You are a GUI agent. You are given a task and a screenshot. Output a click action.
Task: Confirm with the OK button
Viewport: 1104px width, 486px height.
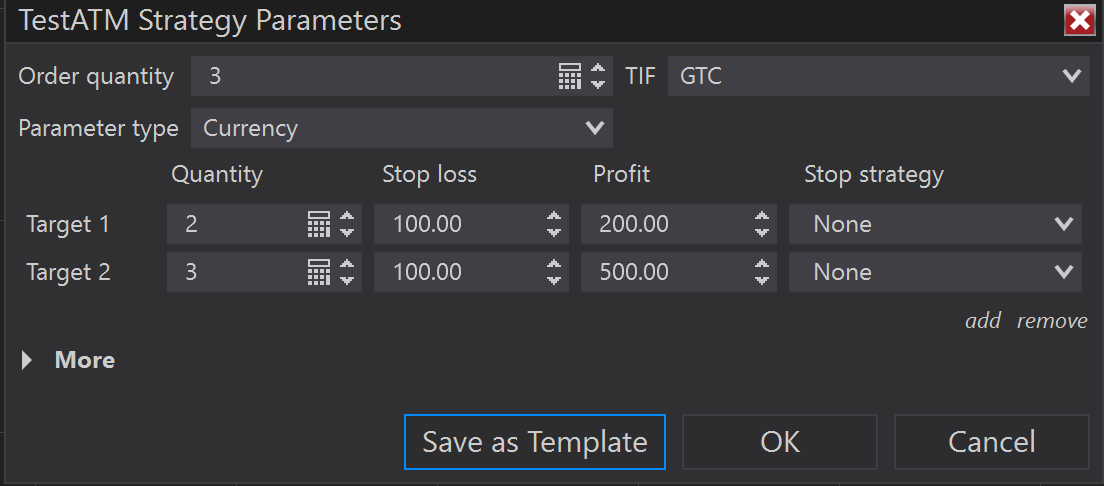(779, 442)
